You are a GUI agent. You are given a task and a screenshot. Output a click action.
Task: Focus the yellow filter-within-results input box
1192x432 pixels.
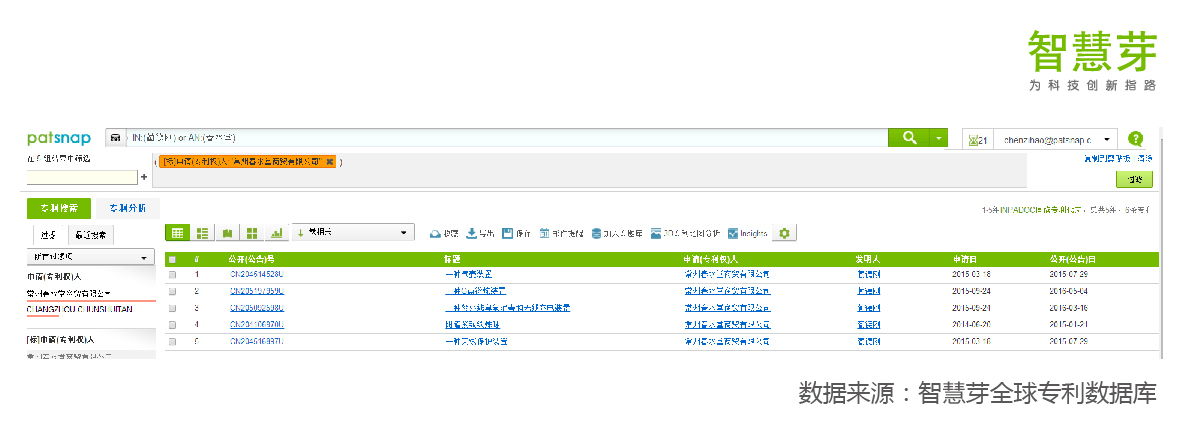tap(82, 177)
